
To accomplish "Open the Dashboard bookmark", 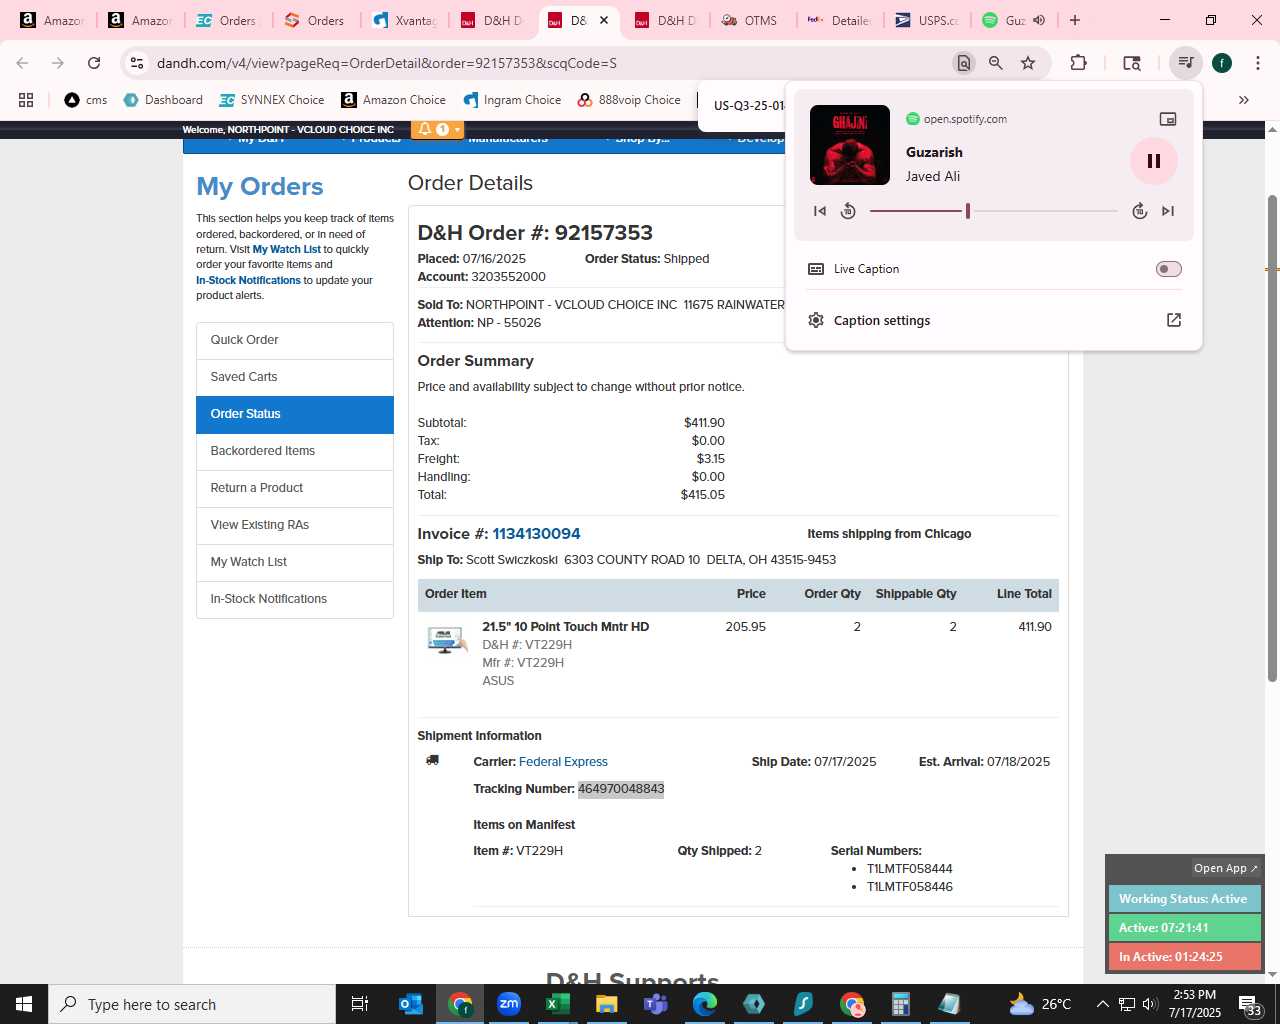I will pos(162,100).
